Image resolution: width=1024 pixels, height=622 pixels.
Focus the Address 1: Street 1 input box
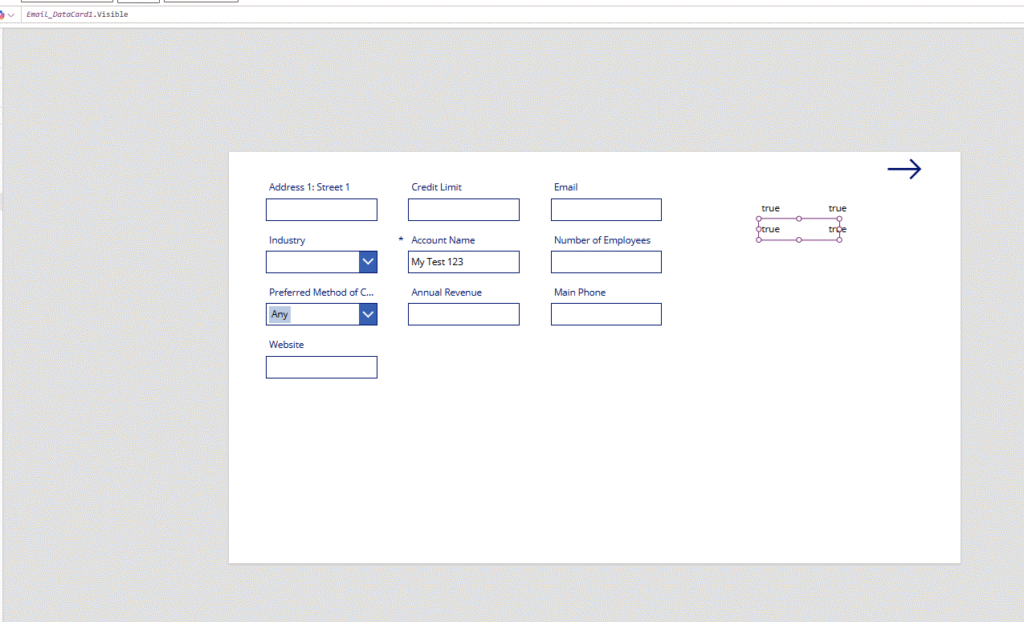tap(321, 210)
